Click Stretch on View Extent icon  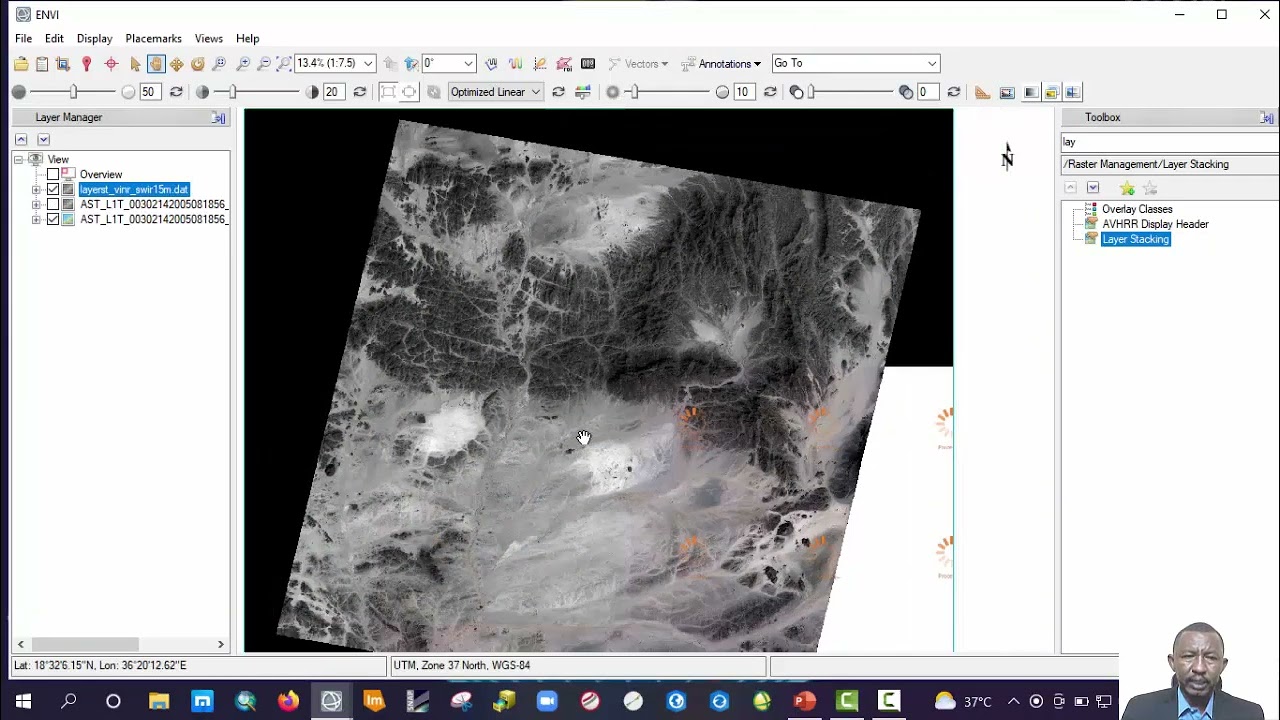click(409, 92)
